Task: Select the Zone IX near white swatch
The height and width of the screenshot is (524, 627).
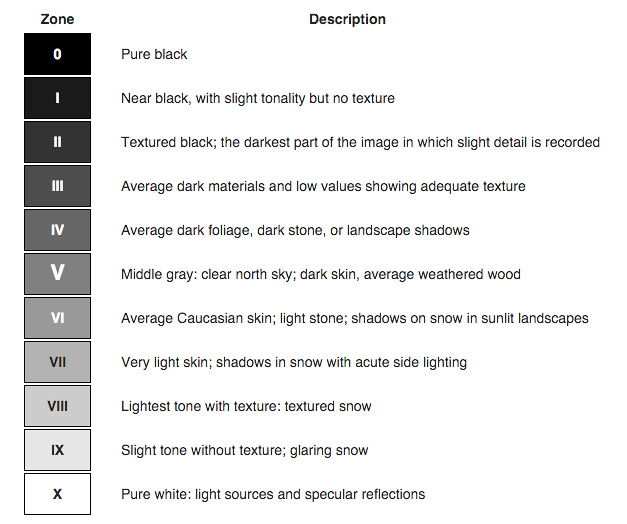Action: 57,450
